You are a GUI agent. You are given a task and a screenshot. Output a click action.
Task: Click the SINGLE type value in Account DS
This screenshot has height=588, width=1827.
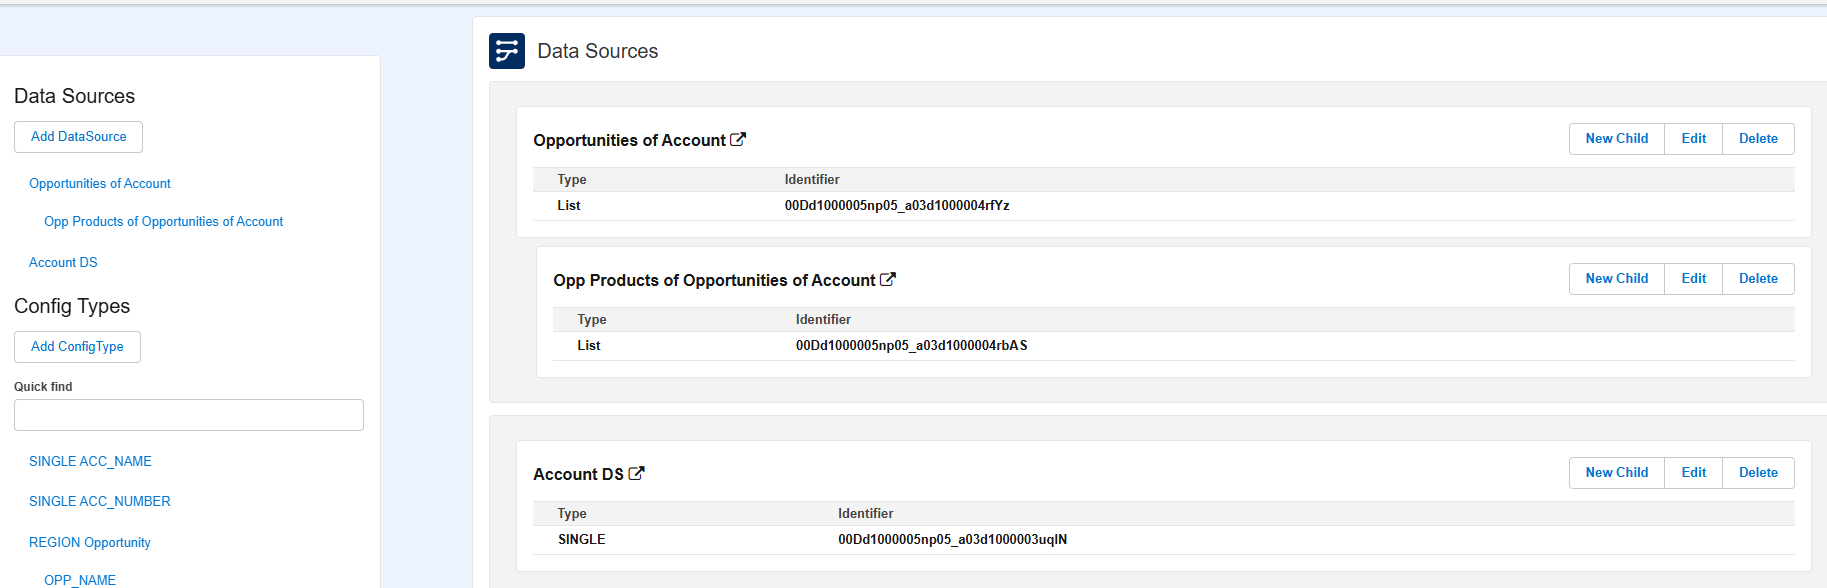(581, 540)
